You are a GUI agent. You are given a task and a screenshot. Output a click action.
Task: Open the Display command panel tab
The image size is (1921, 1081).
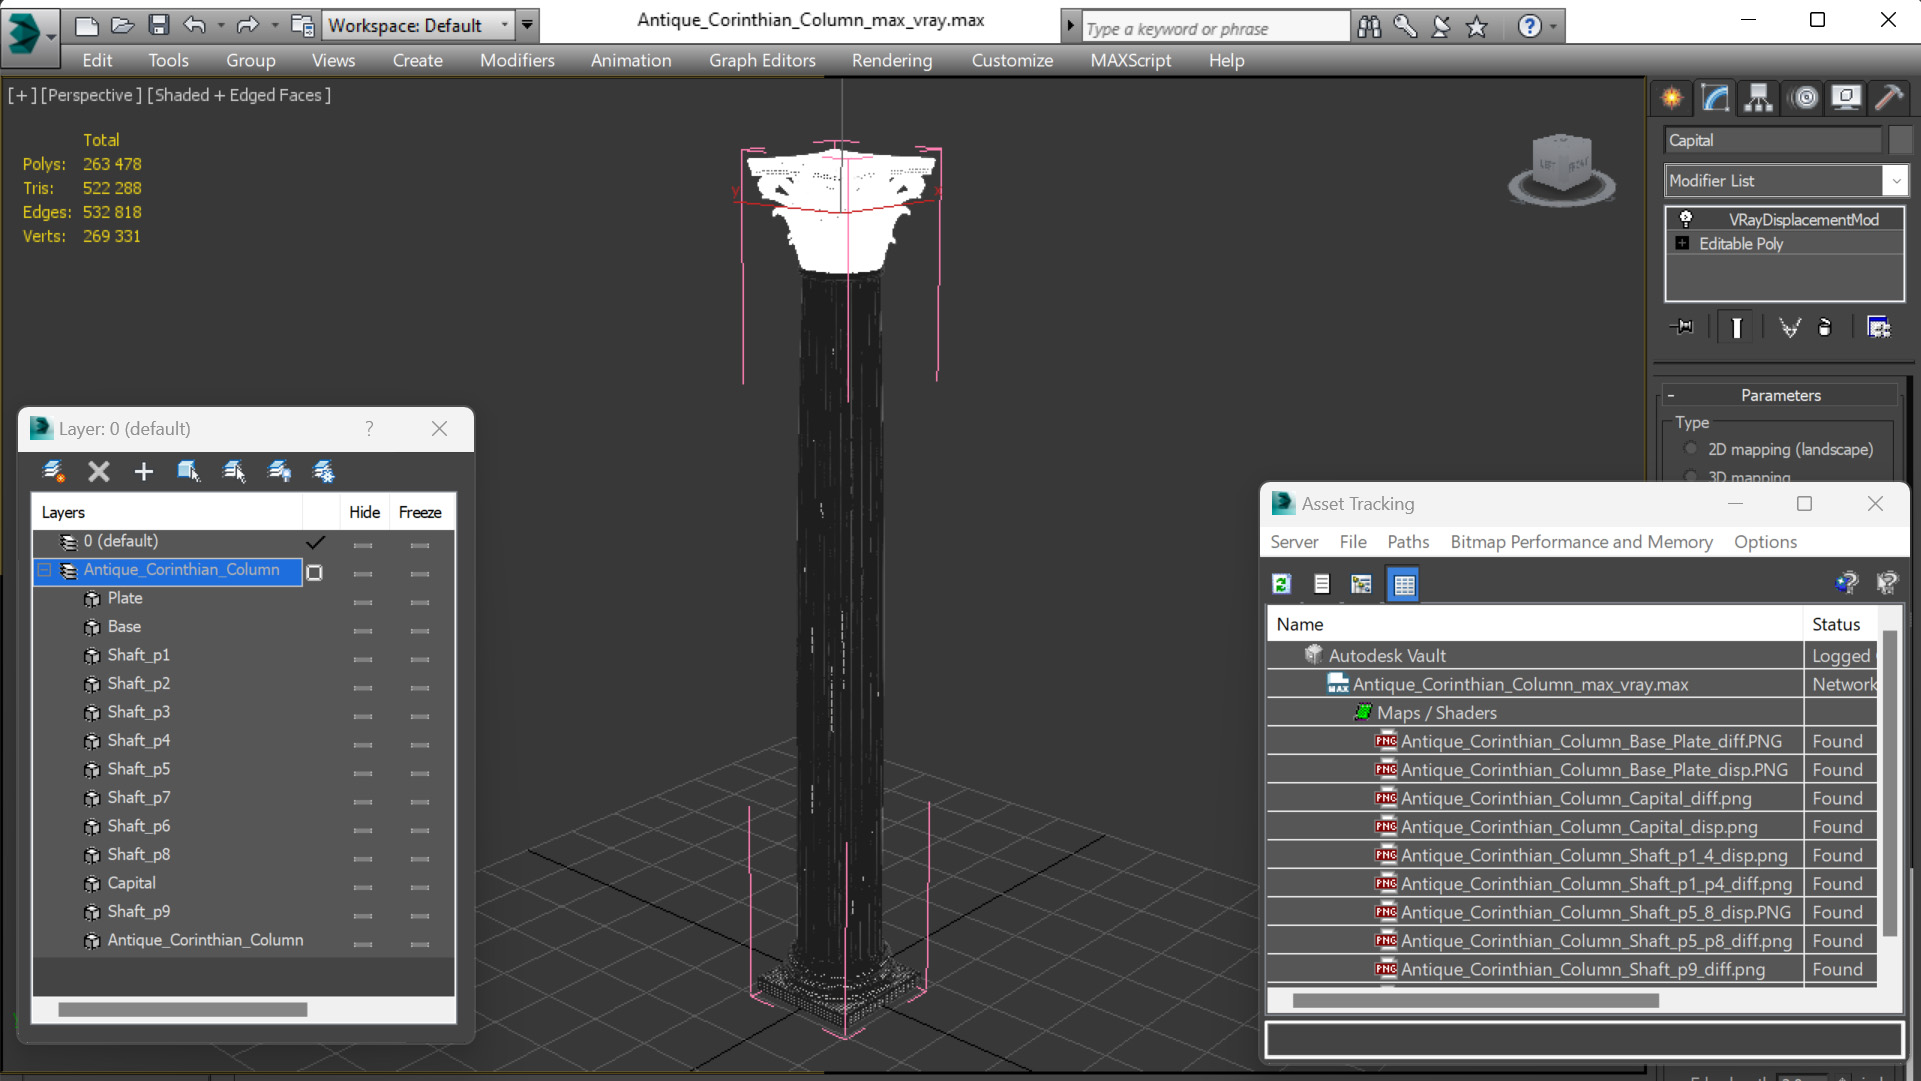tap(1846, 98)
